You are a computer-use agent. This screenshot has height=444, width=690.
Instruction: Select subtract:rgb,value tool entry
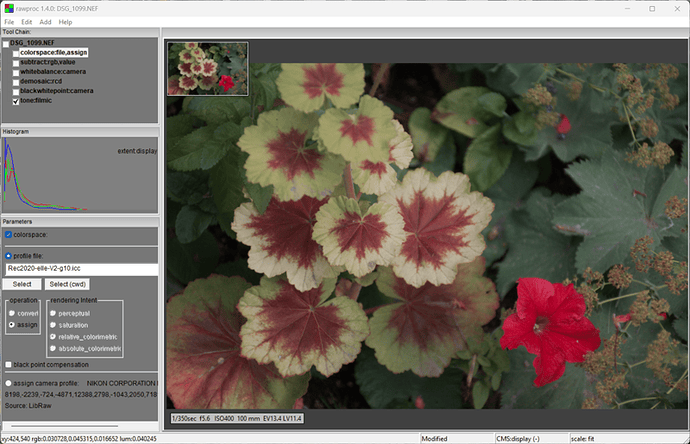pyautogui.click(x=48, y=62)
